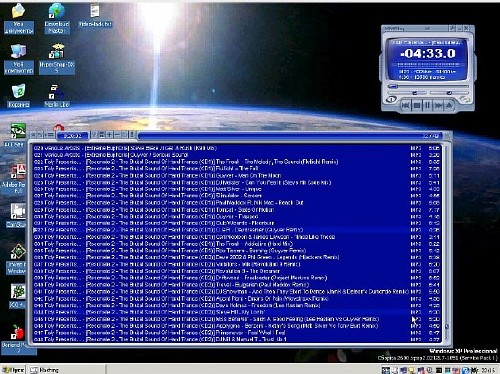Click the lines menu icon on the playlist toolbar

pos(50,135)
